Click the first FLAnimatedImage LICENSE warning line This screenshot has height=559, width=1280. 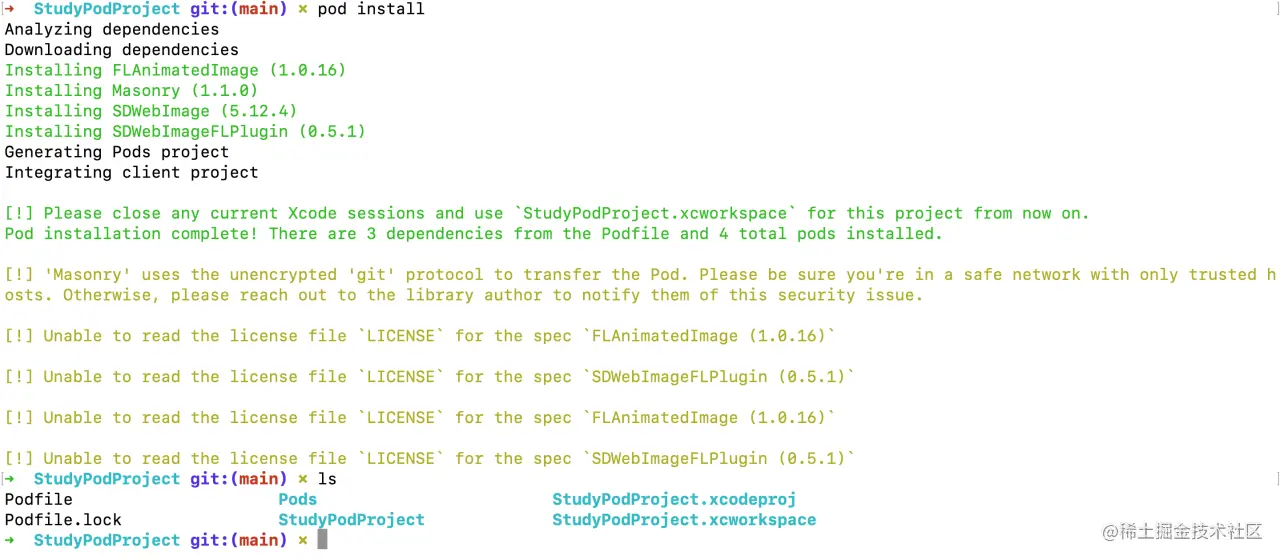(420, 336)
